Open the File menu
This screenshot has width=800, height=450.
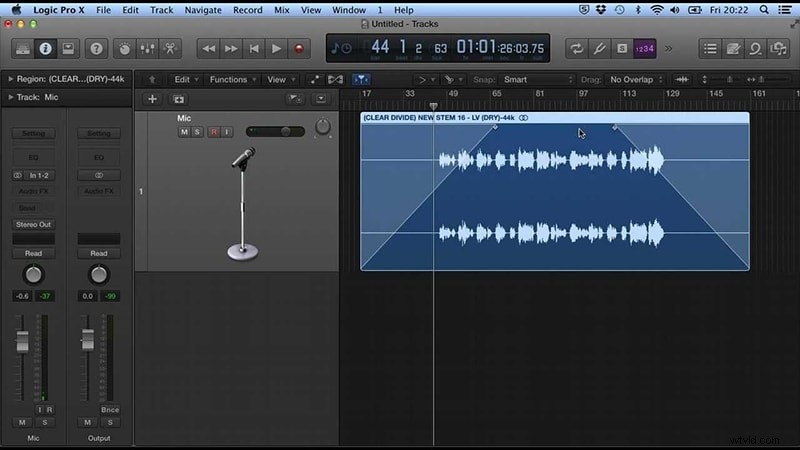pos(104,10)
